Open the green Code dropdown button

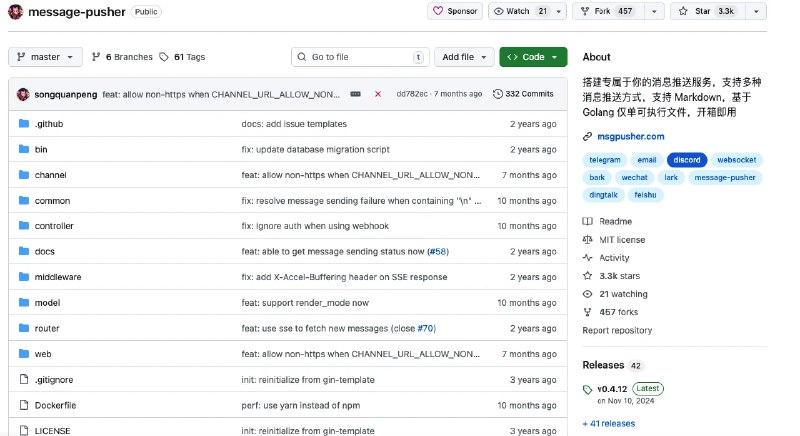tap(533, 57)
